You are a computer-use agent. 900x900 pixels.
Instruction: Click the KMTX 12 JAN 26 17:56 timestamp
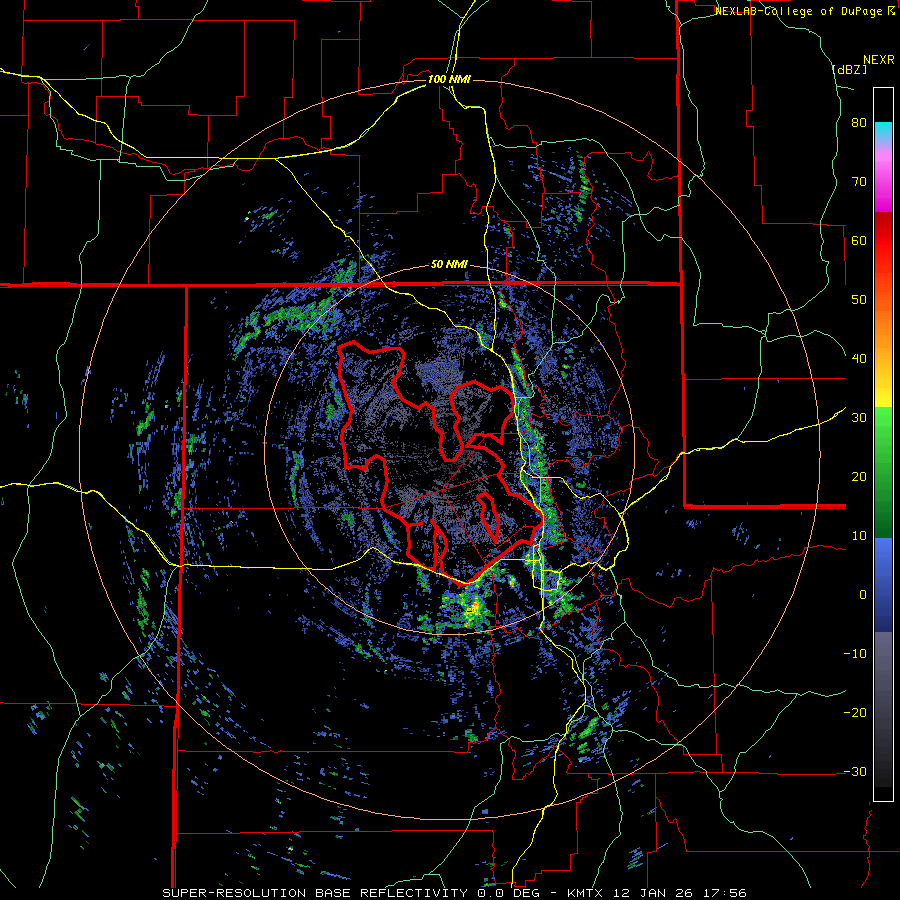pyautogui.click(x=657, y=893)
